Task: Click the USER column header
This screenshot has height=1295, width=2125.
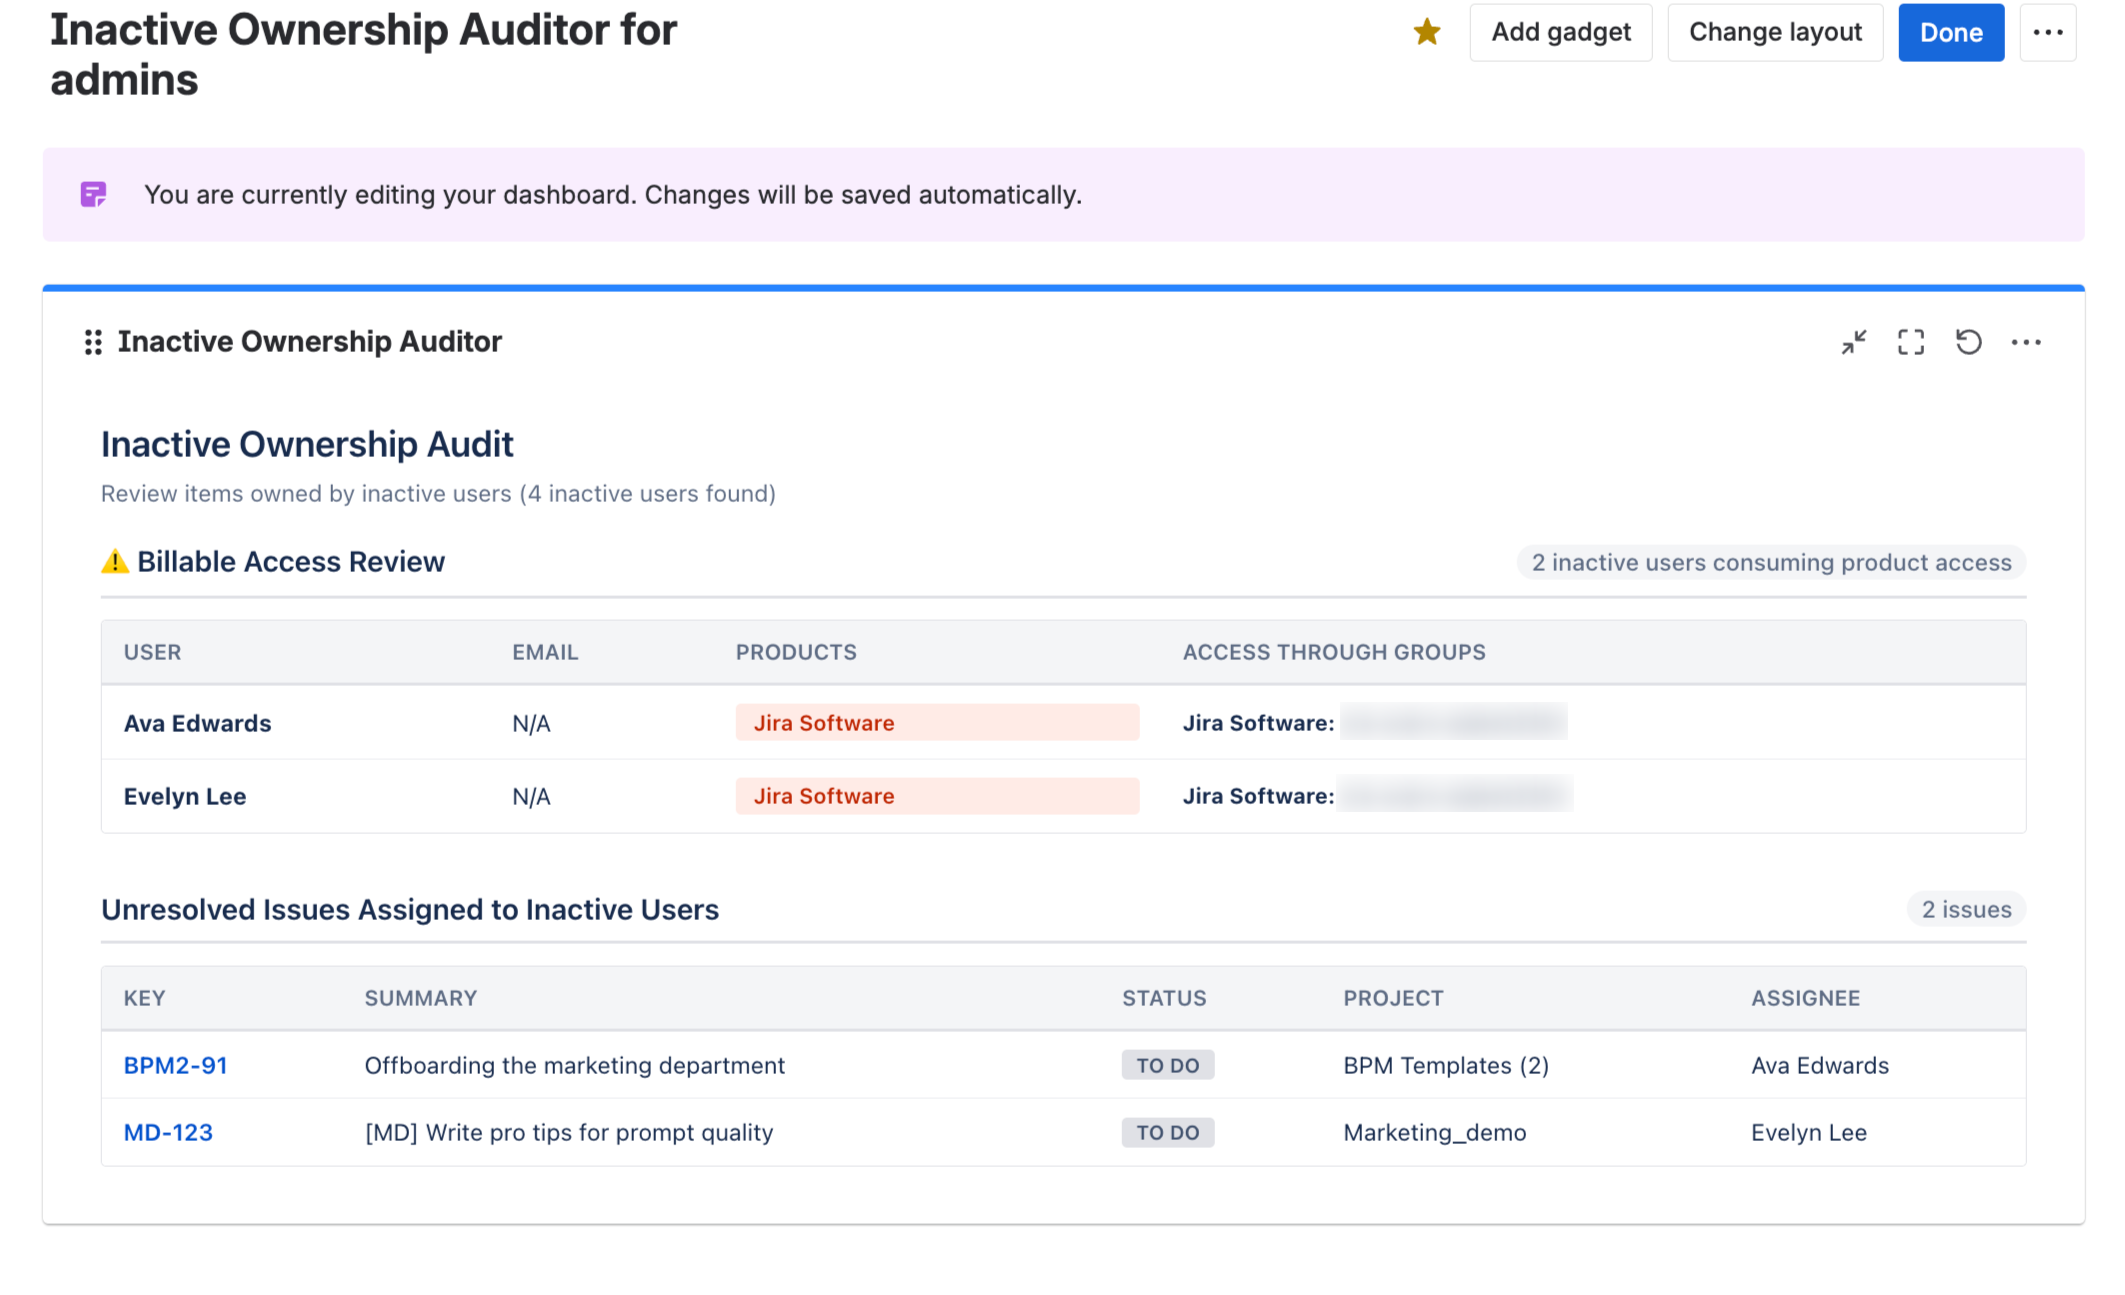Action: pos(152,652)
